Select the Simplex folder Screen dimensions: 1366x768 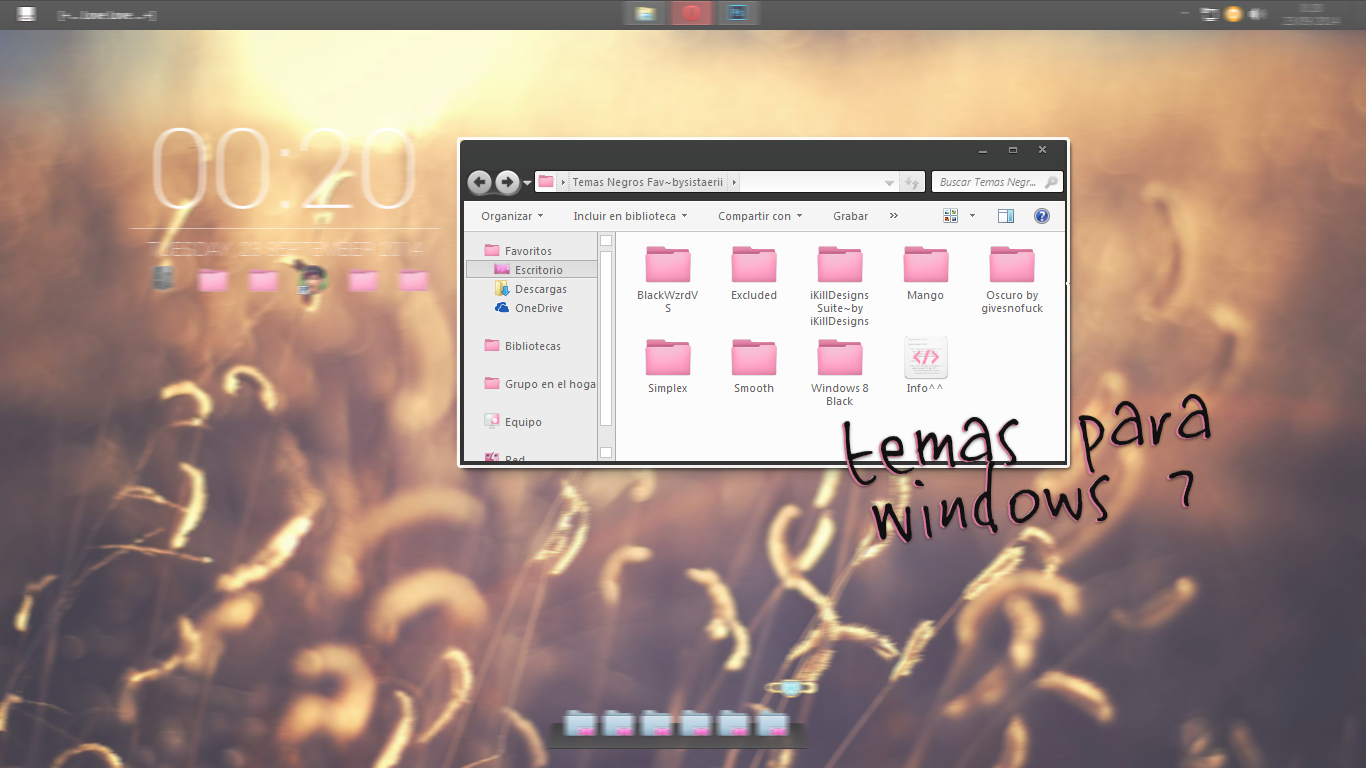668,366
